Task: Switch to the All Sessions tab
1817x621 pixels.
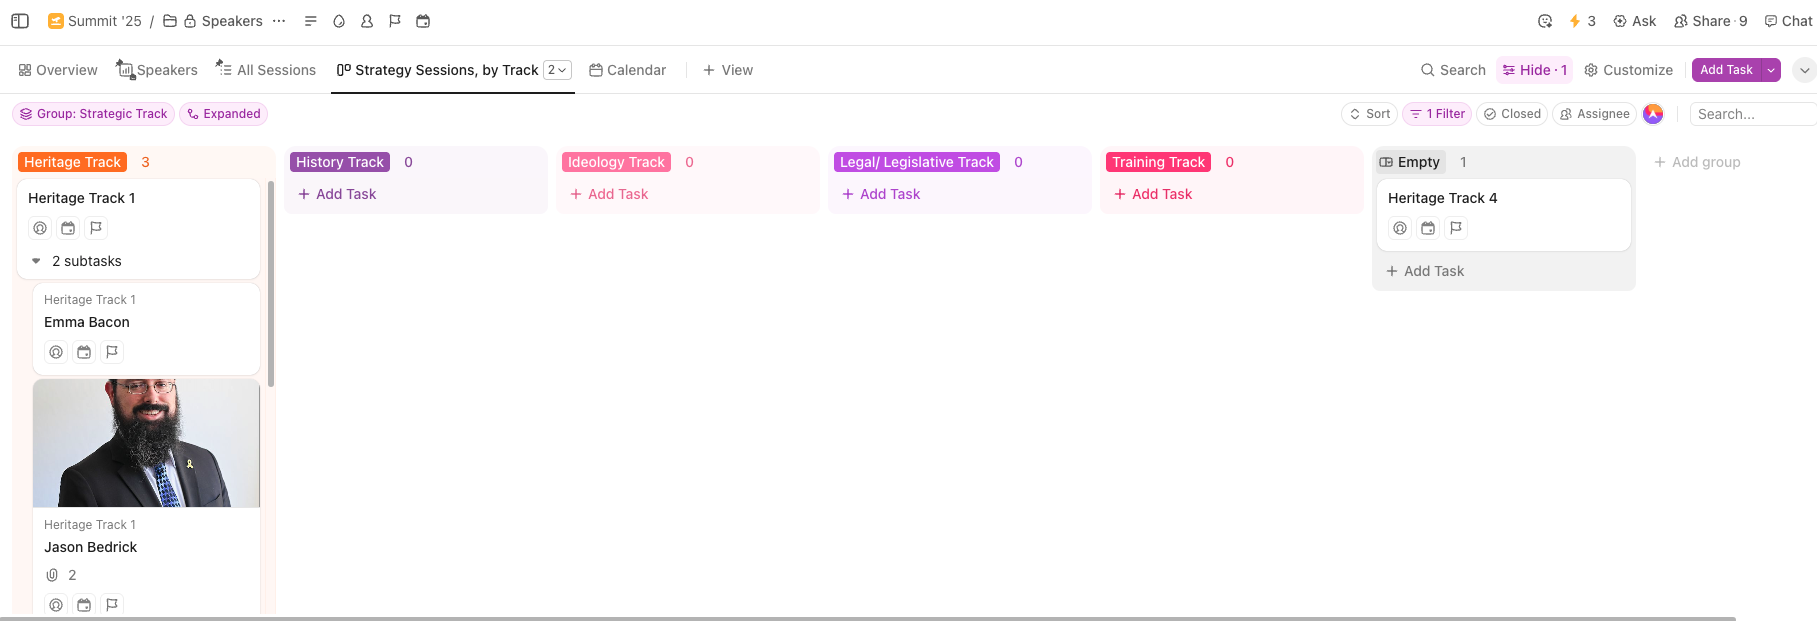Action: click(x=266, y=70)
